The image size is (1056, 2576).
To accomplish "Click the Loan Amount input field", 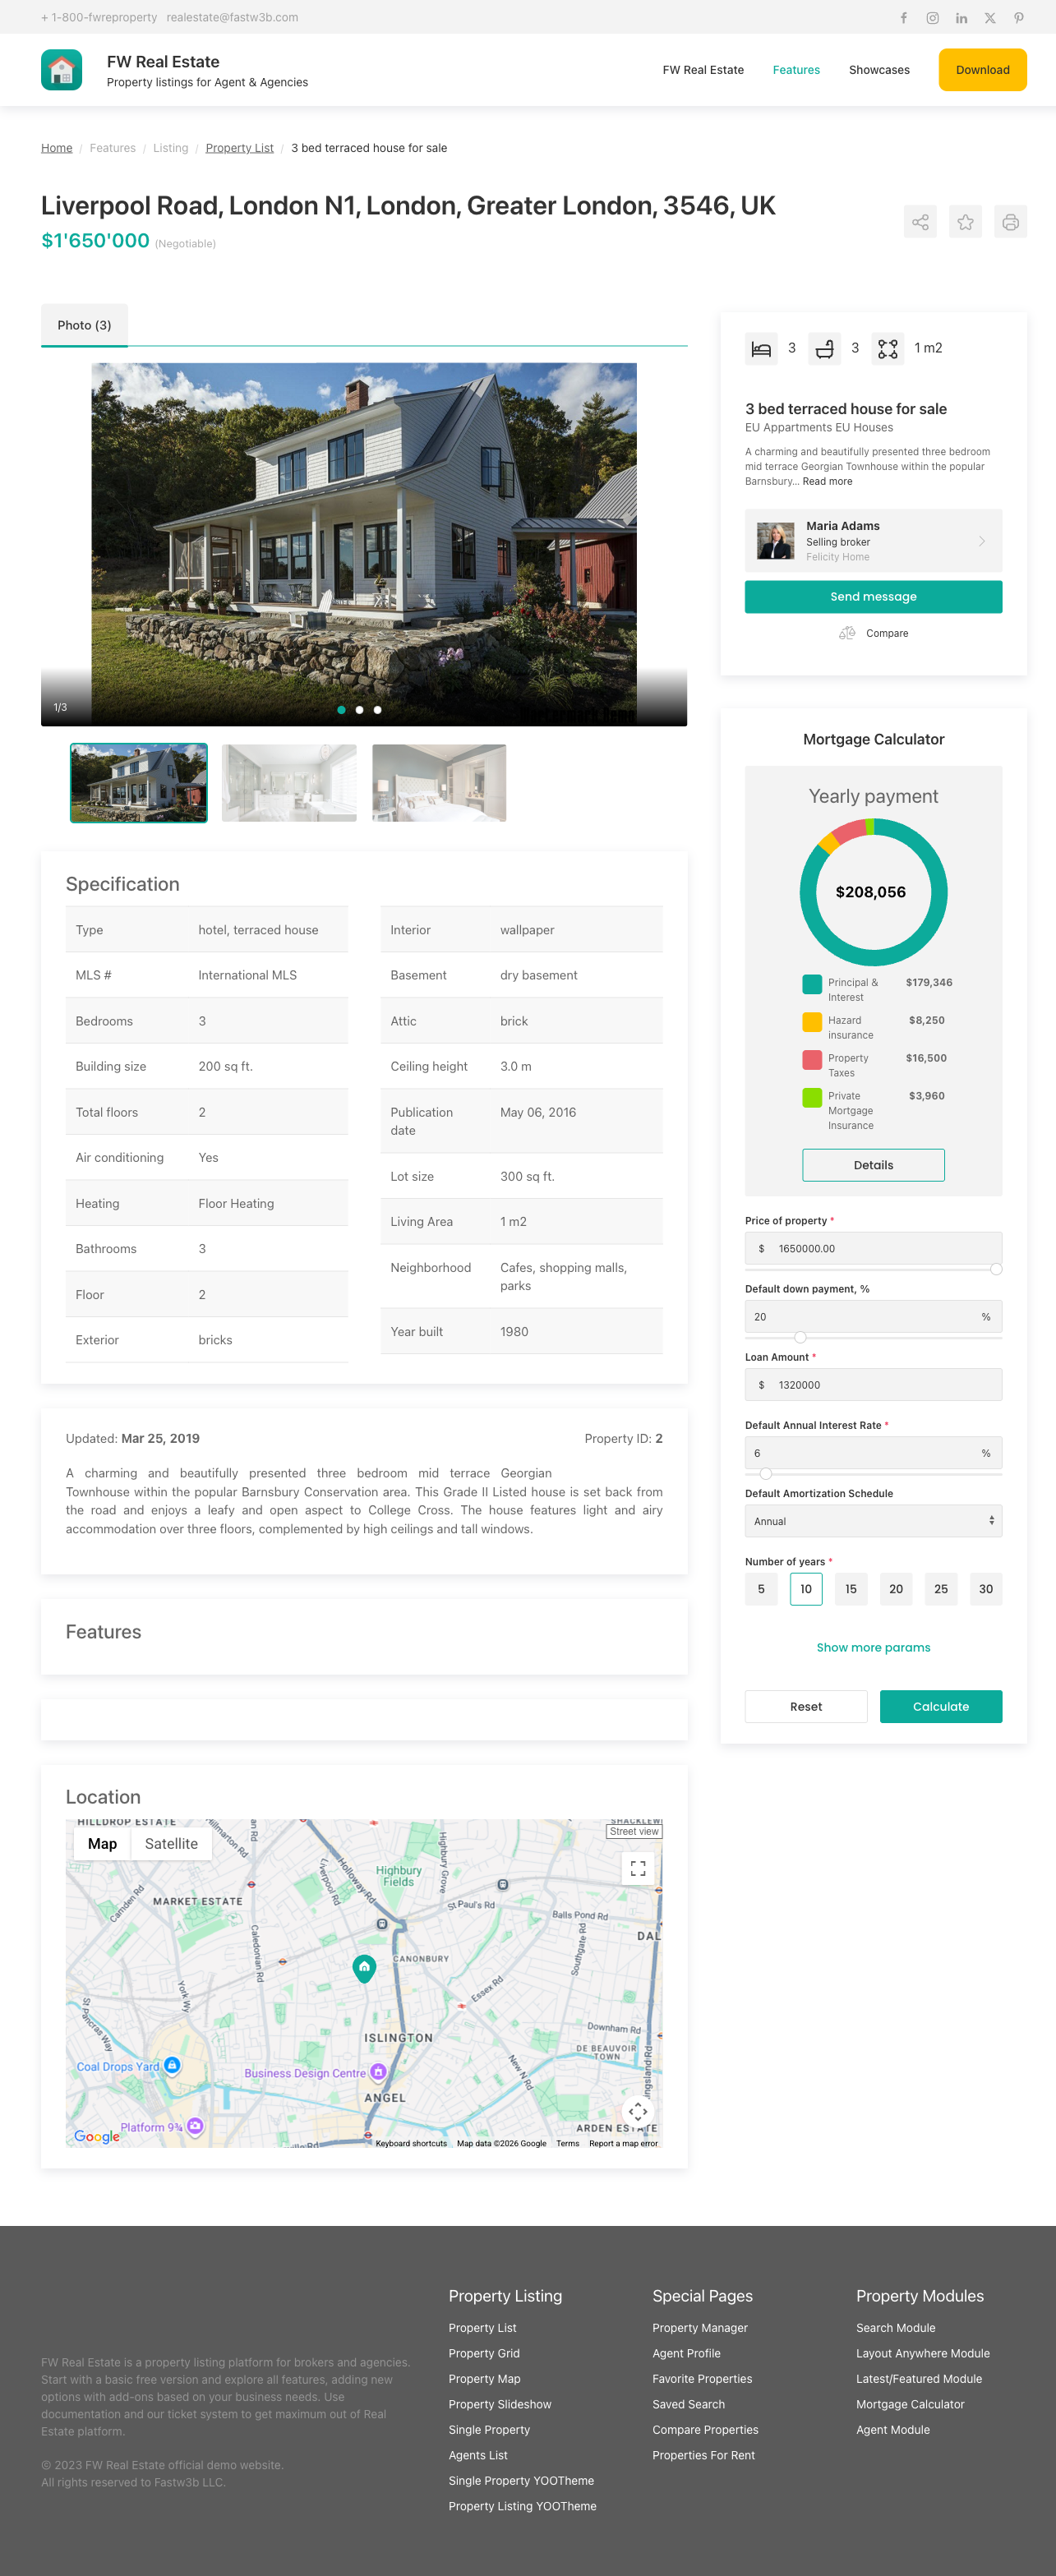I will coord(873,1385).
